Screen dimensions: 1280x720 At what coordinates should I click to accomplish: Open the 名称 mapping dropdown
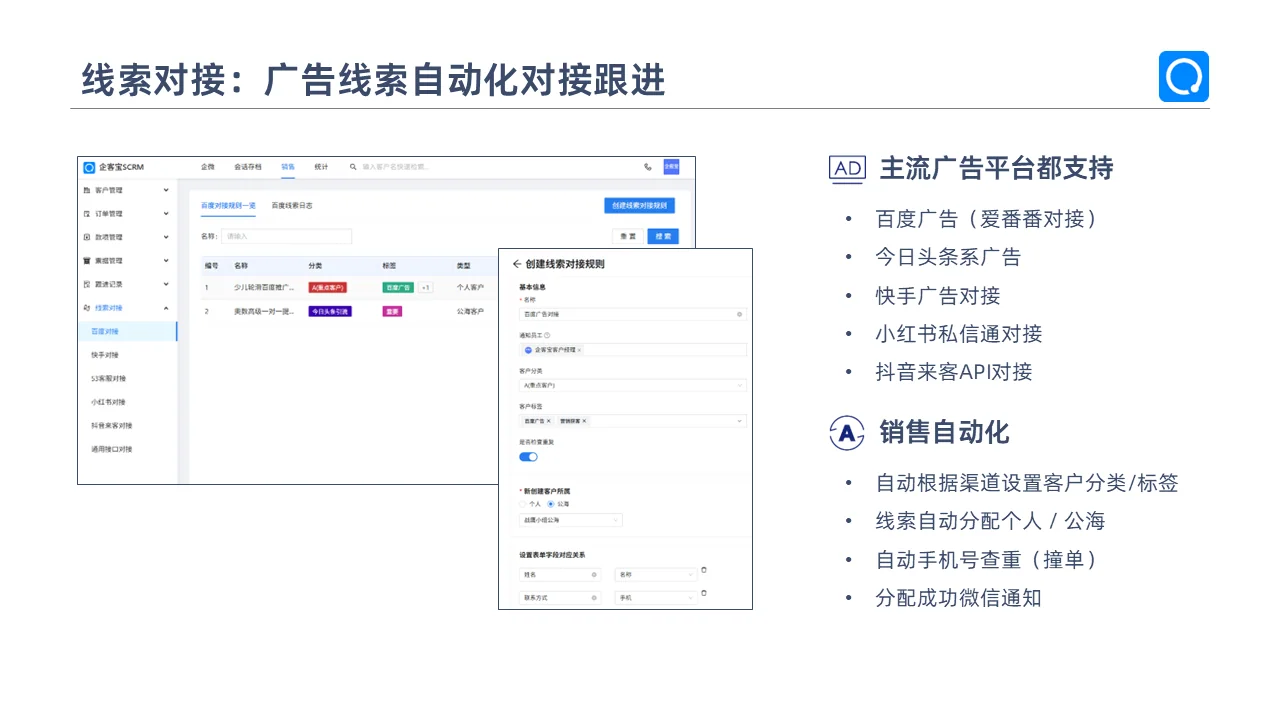click(x=655, y=575)
